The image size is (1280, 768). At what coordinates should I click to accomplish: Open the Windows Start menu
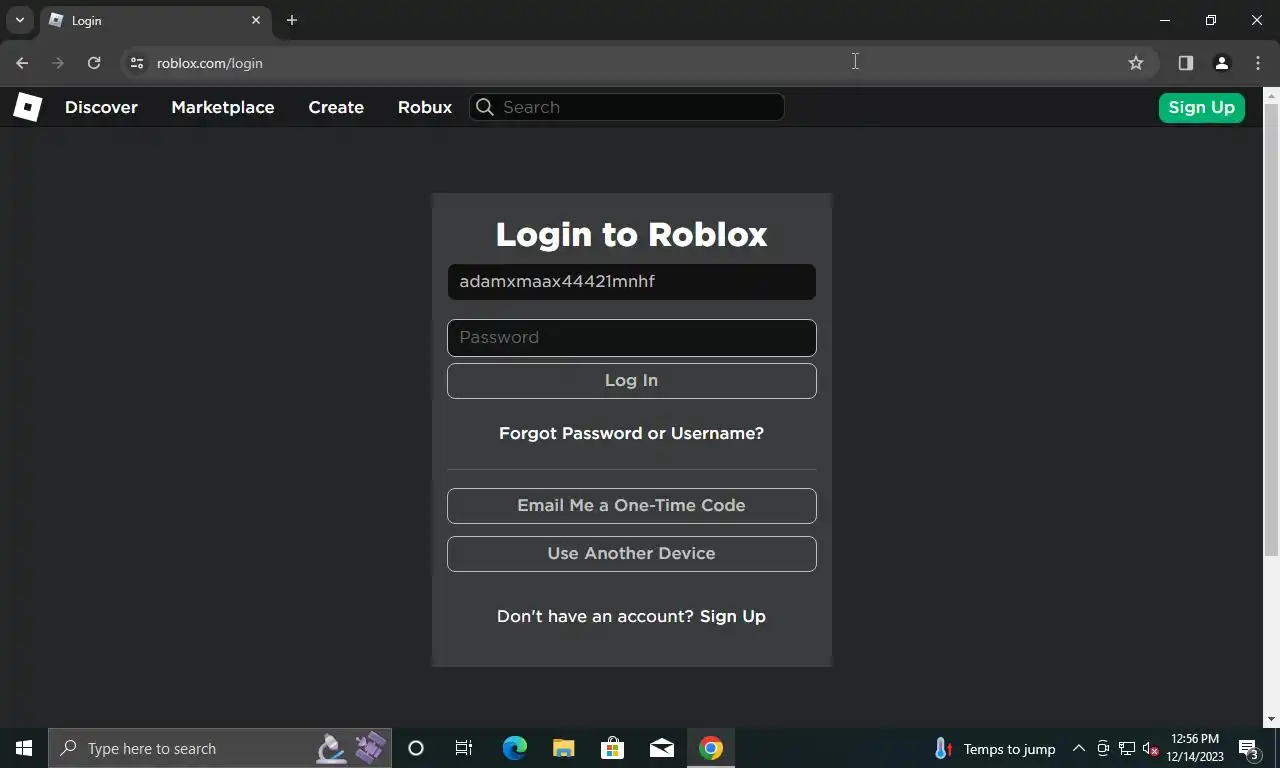[24, 748]
